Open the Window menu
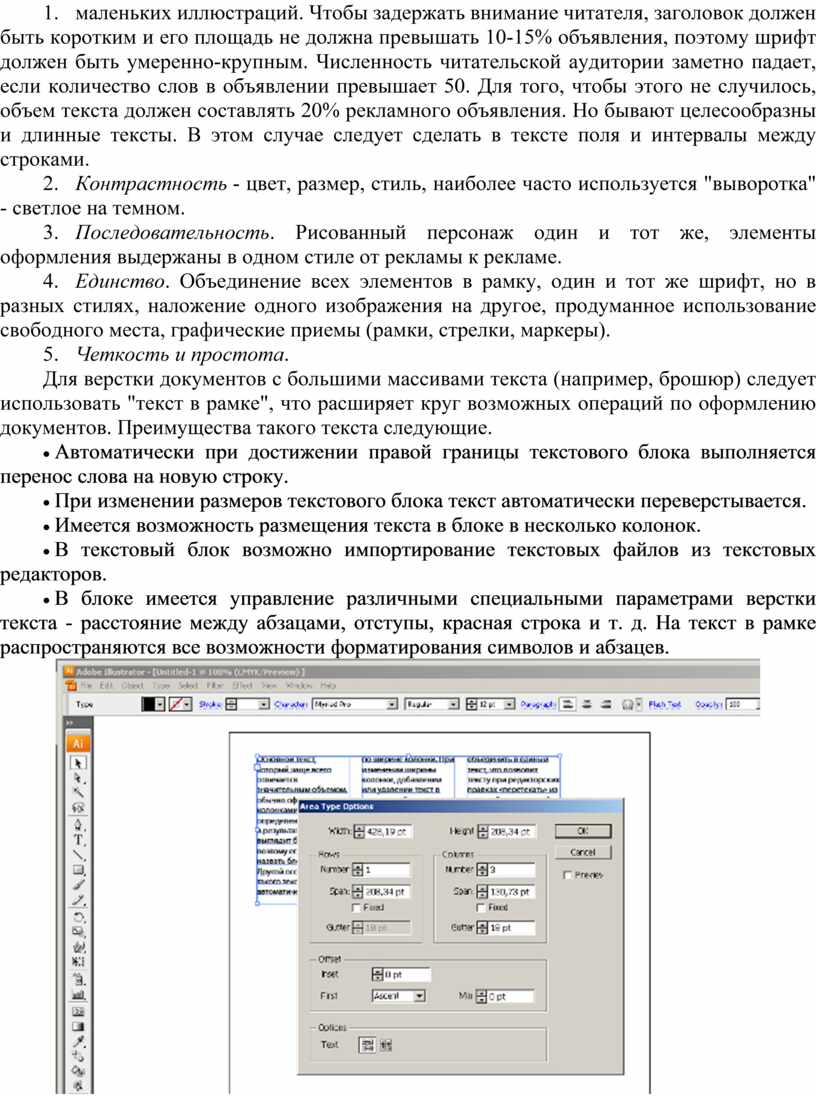Image resolution: width=816 pixels, height=1096 pixels. (299, 686)
